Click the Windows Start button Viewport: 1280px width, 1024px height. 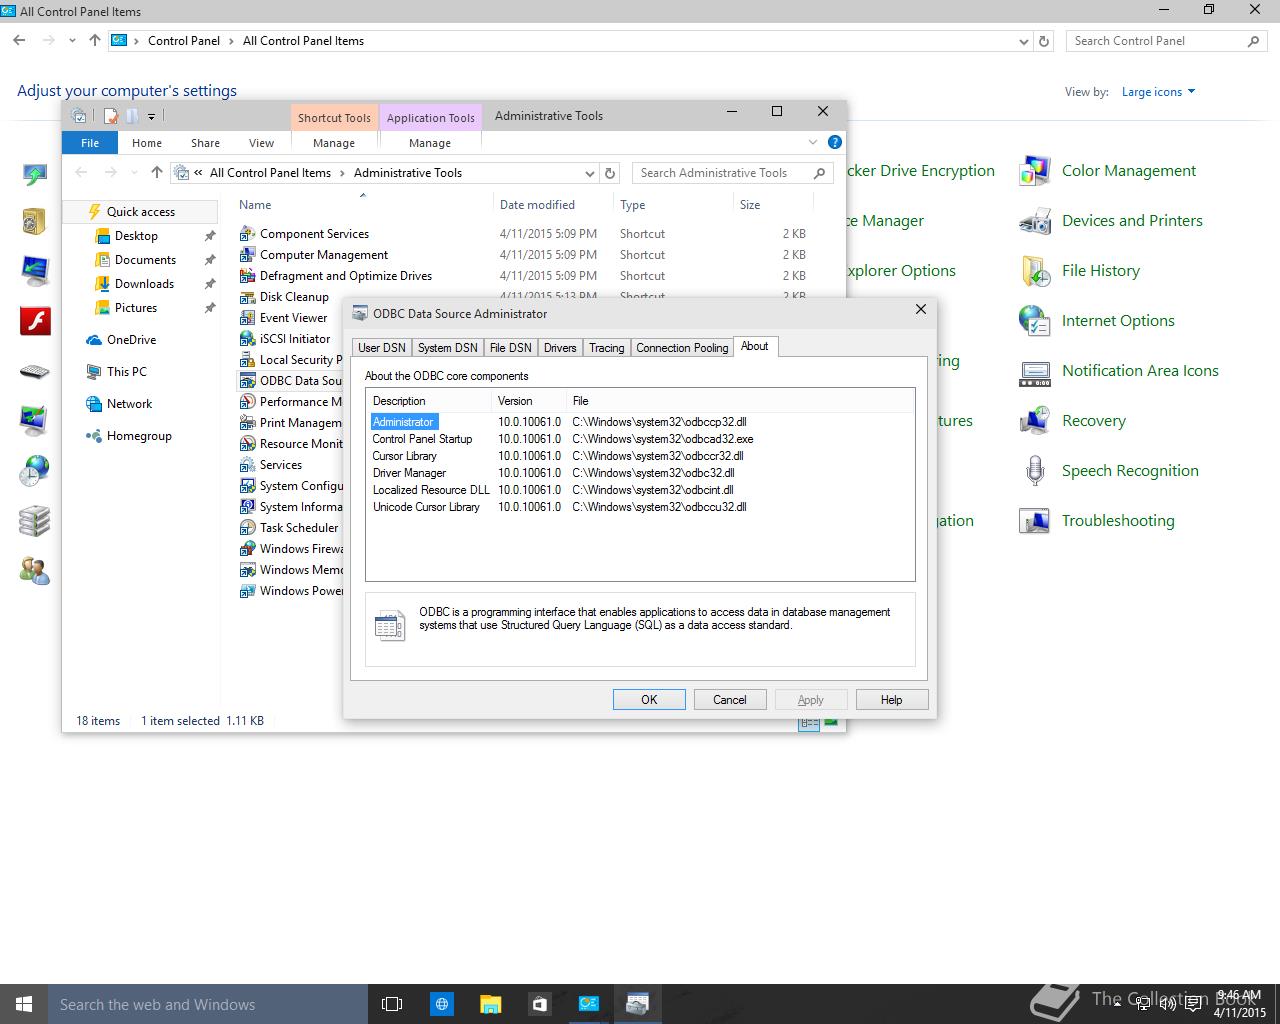coord(24,1004)
